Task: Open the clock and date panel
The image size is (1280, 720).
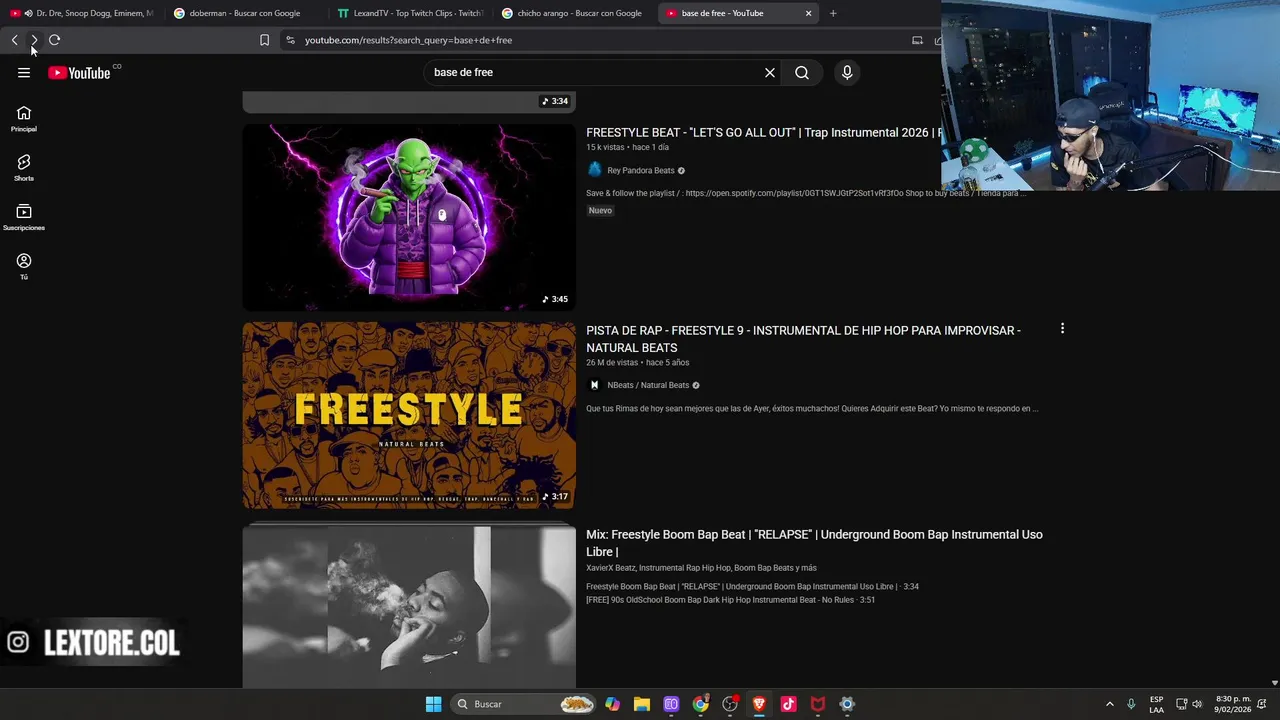Action: (1233, 704)
